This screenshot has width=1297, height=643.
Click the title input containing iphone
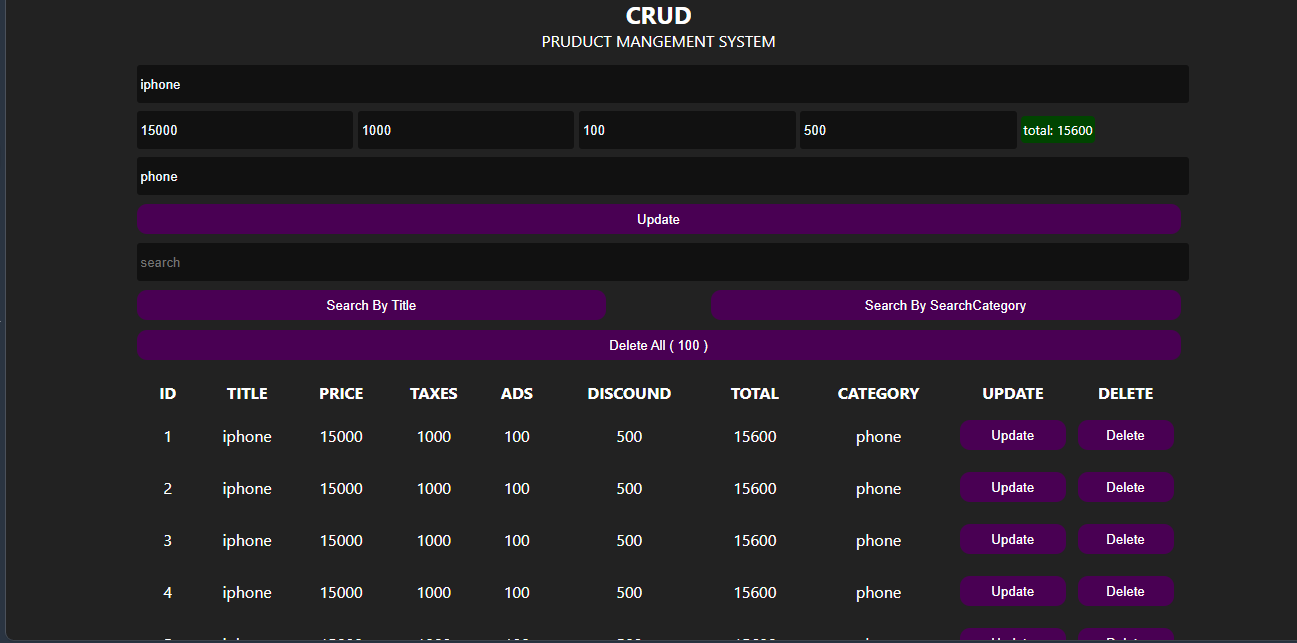tap(662, 84)
